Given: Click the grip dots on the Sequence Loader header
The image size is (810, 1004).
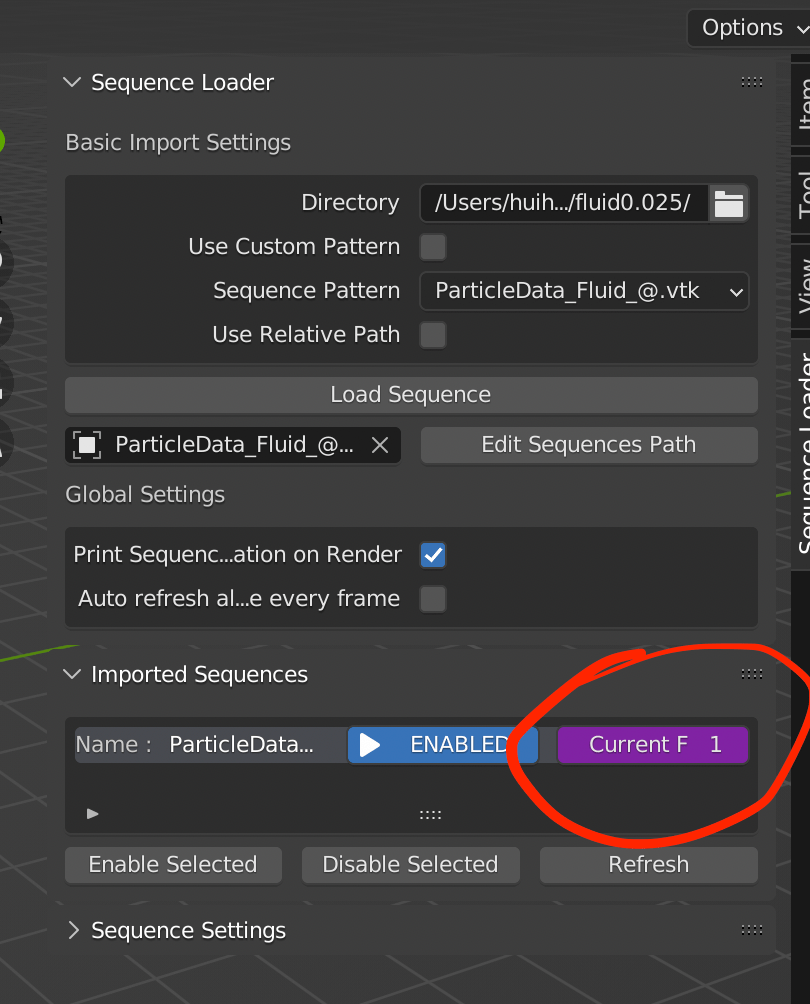Looking at the screenshot, I should [751, 82].
